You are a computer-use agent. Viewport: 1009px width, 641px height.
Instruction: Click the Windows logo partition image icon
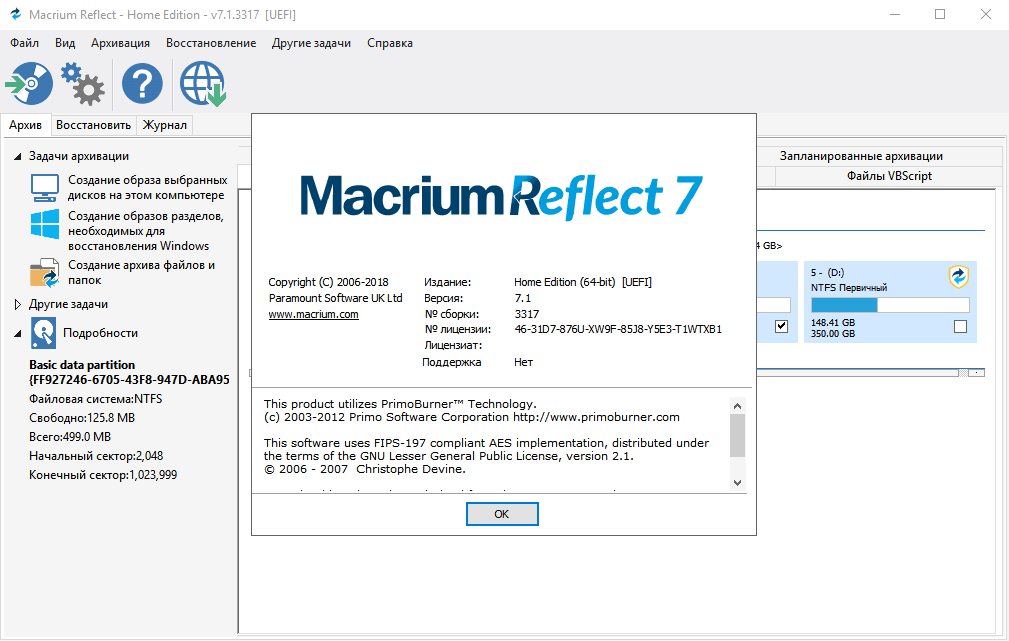(x=44, y=224)
